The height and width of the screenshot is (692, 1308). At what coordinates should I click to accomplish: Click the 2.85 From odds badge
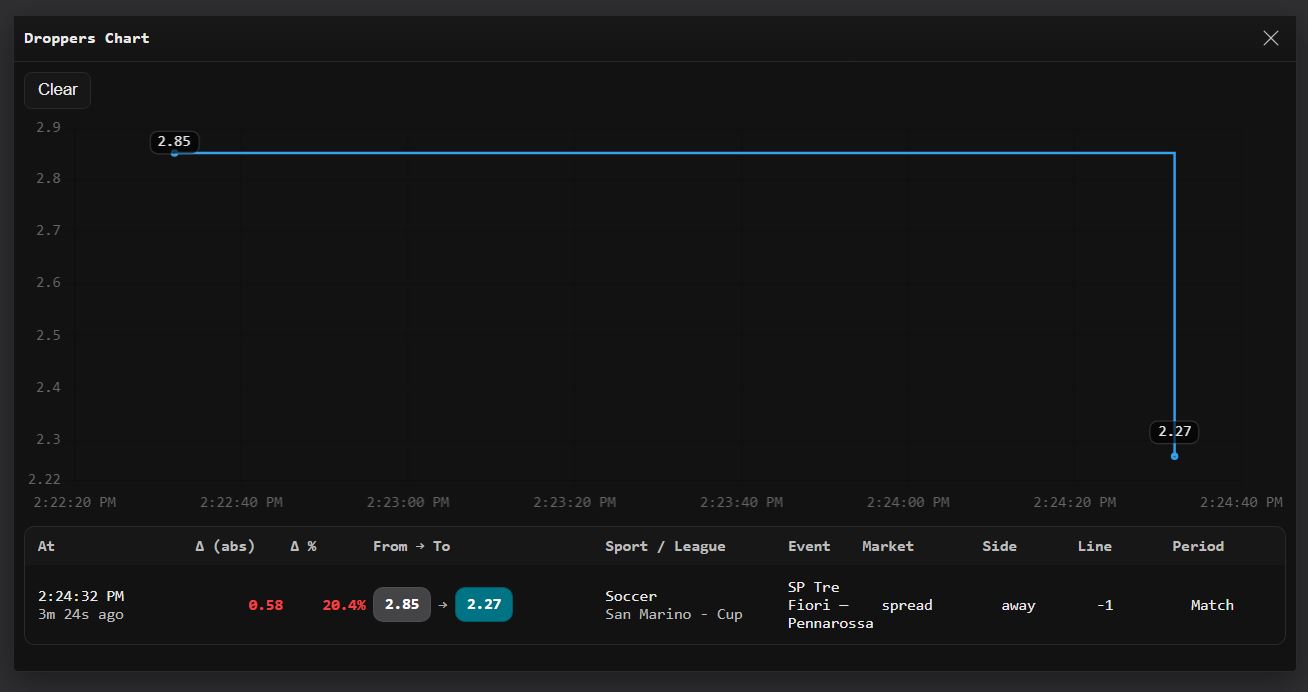(x=402, y=604)
